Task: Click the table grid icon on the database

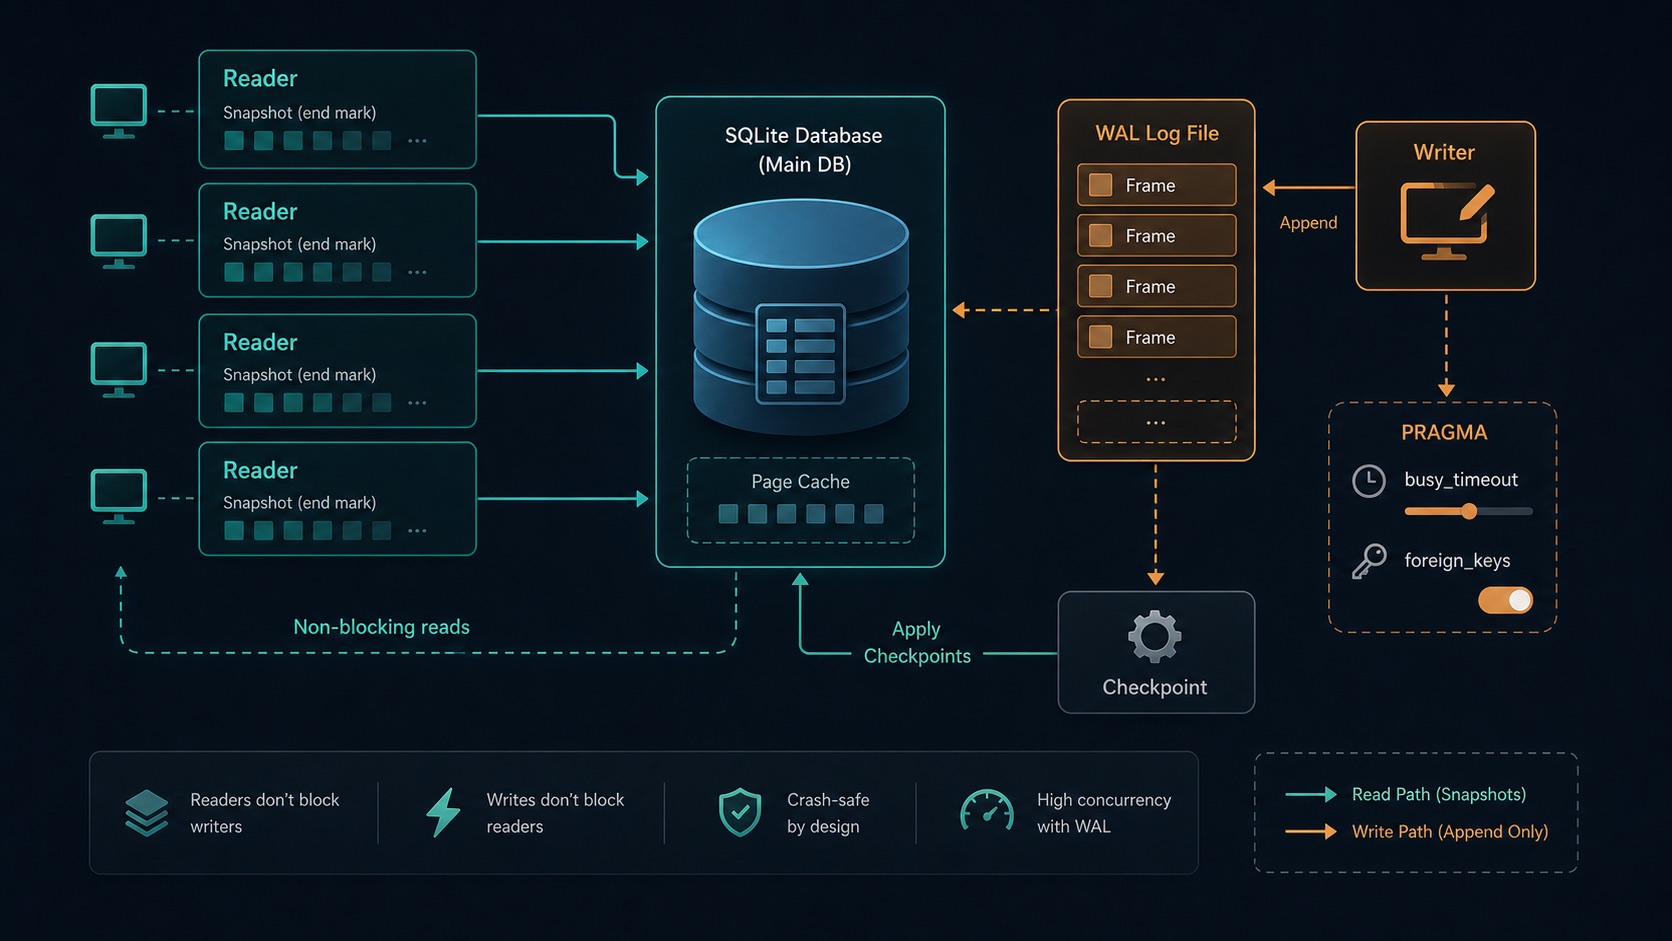Action: [x=800, y=354]
